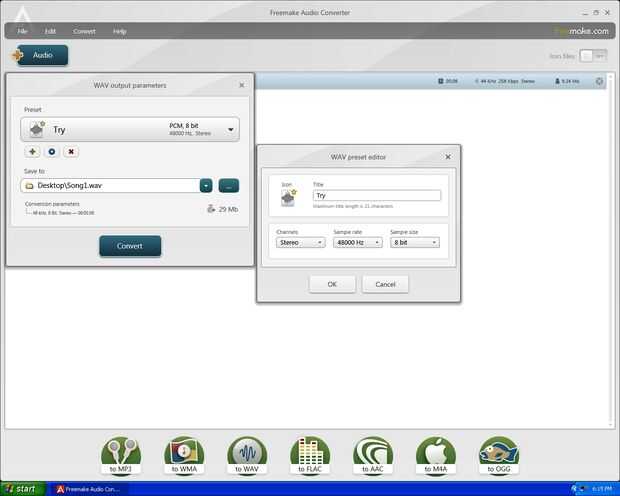Open the Help menu
The height and width of the screenshot is (496, 620).
point(119,31)
